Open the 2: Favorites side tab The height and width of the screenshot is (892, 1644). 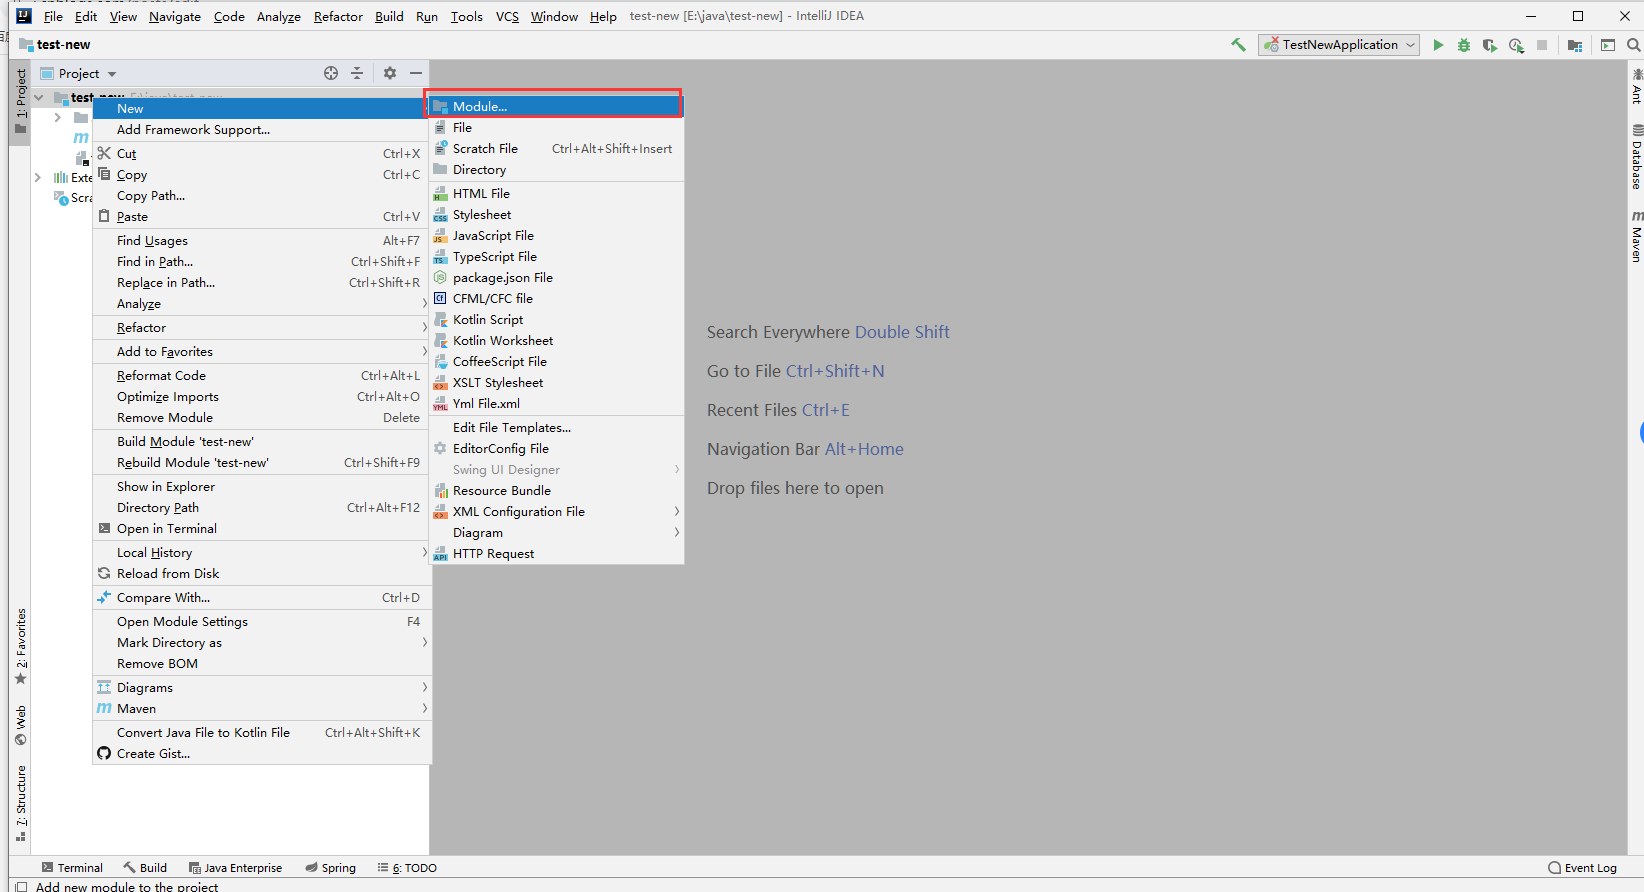point(21,647)
